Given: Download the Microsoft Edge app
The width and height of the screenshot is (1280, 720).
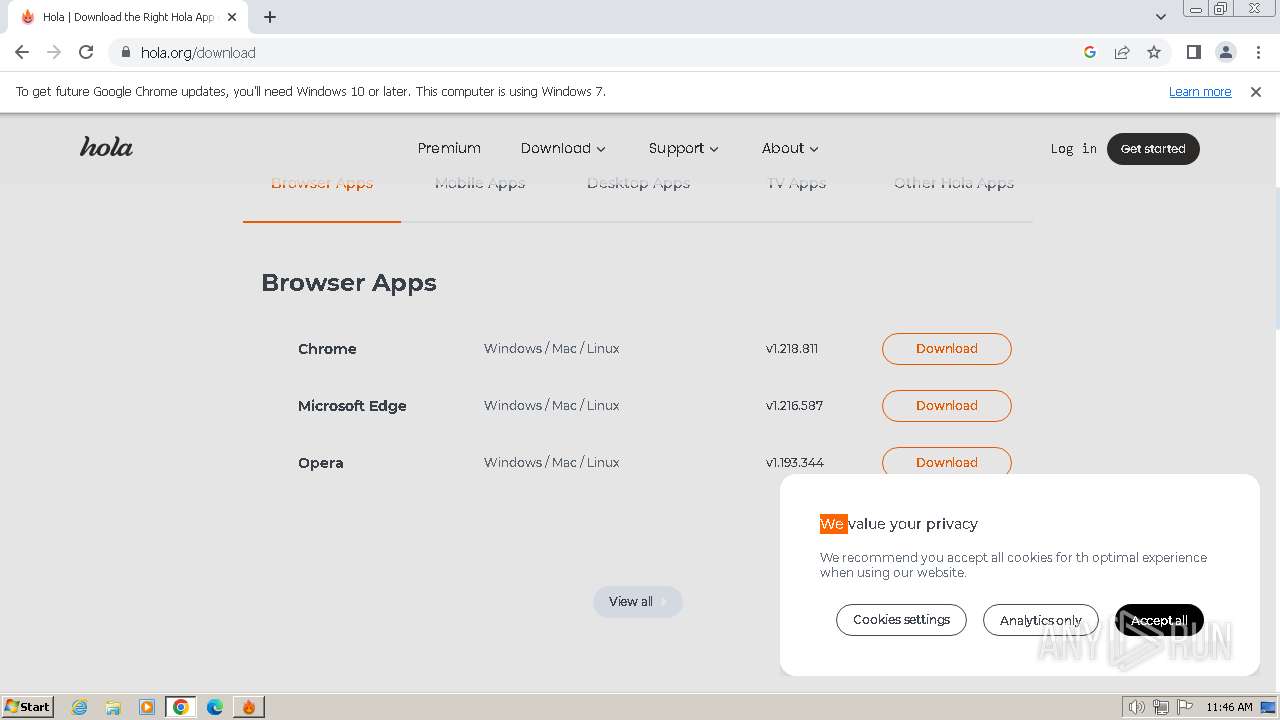Looking at the screenshot, I should coord(947,406).
